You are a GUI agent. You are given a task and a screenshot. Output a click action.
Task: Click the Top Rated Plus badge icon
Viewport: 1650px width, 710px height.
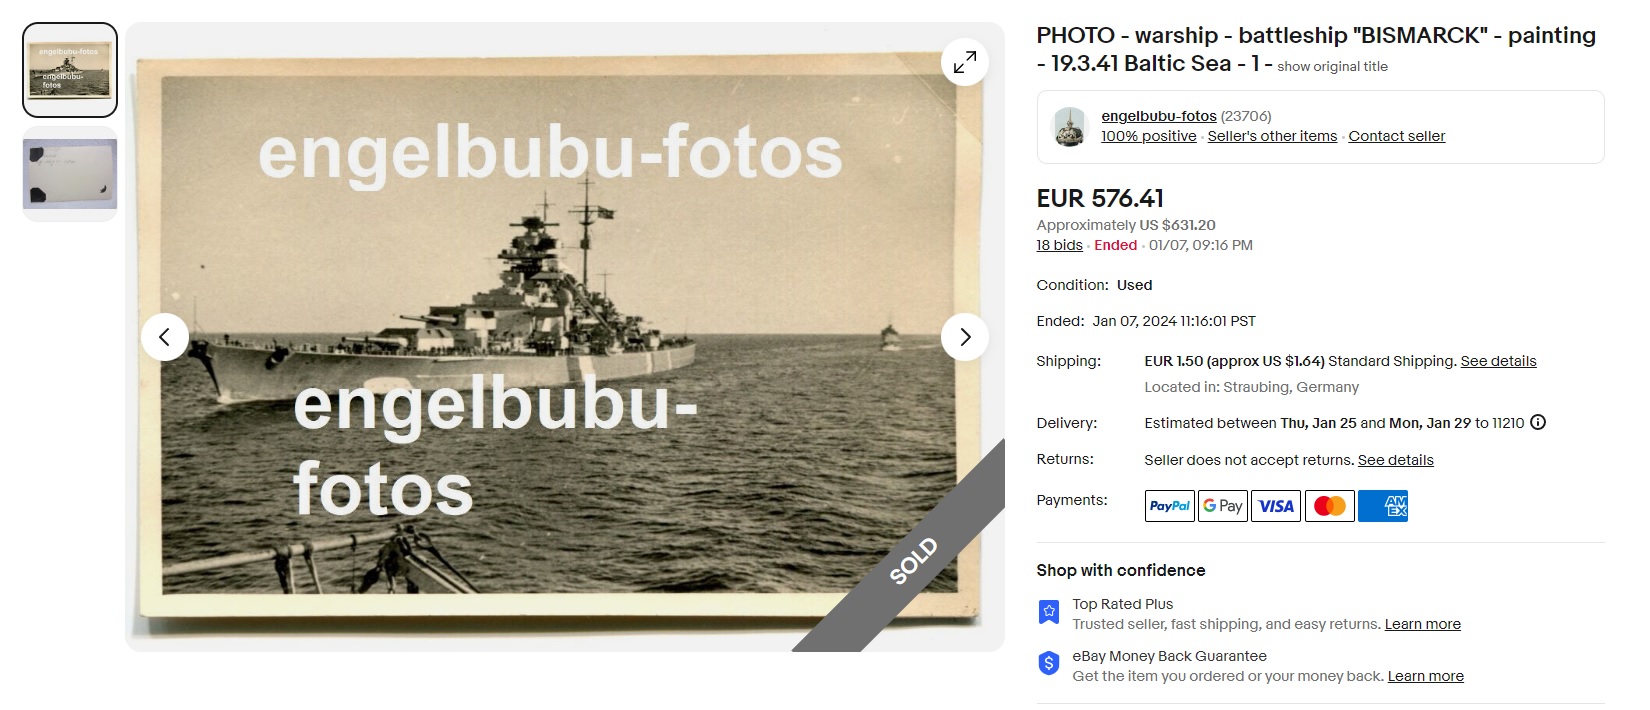click(1048, 611)
